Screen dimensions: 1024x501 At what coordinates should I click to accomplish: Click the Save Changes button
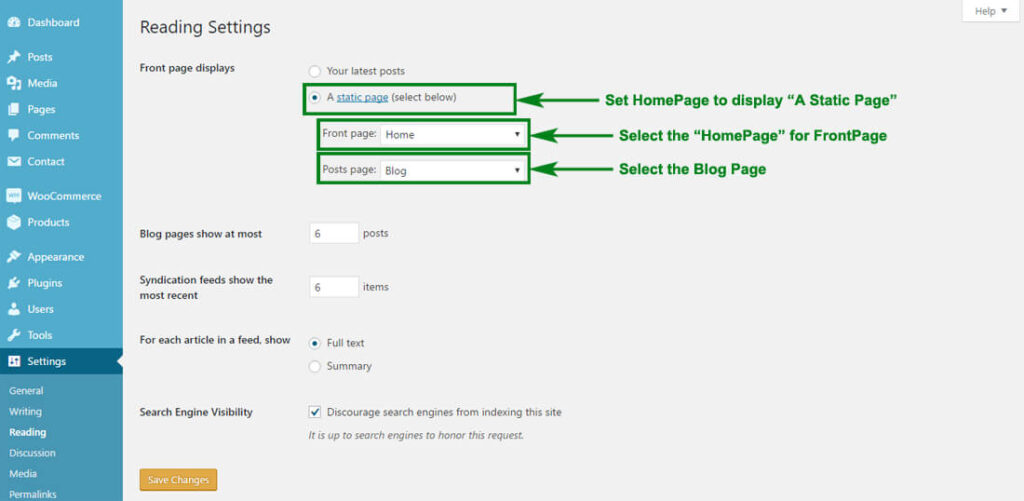178,480
